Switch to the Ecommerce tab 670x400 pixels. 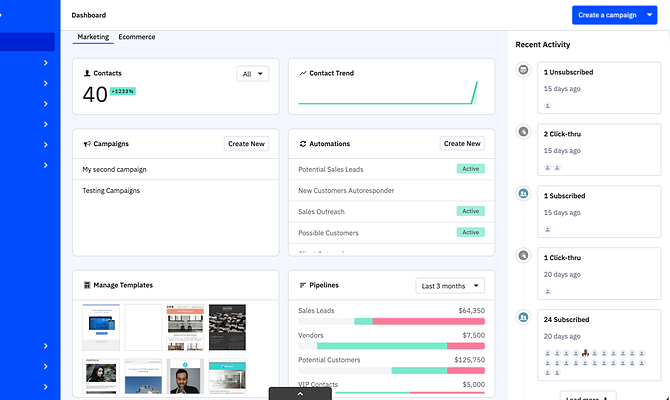(136, 37)
